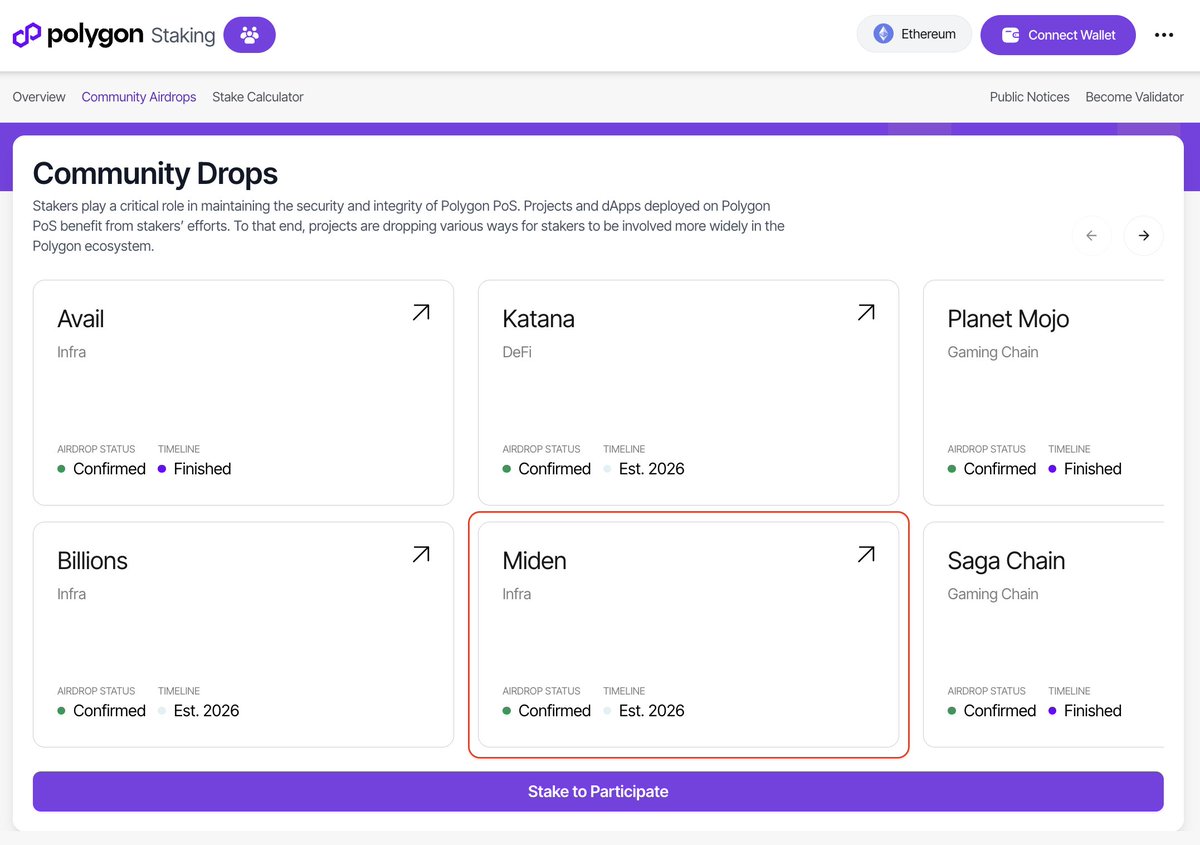Click Infra label under Miden
1200x845 pixels.
[x=516, y=594]
